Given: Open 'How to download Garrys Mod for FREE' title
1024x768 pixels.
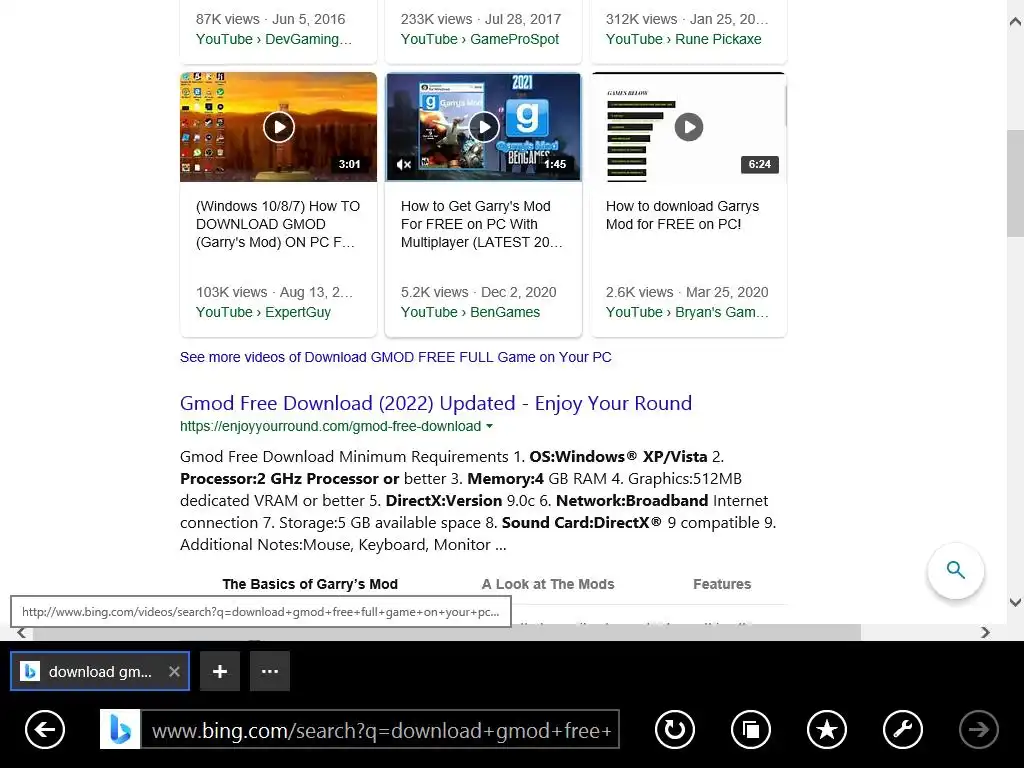Looking at the screenshot, I should (x=682, y=215).
